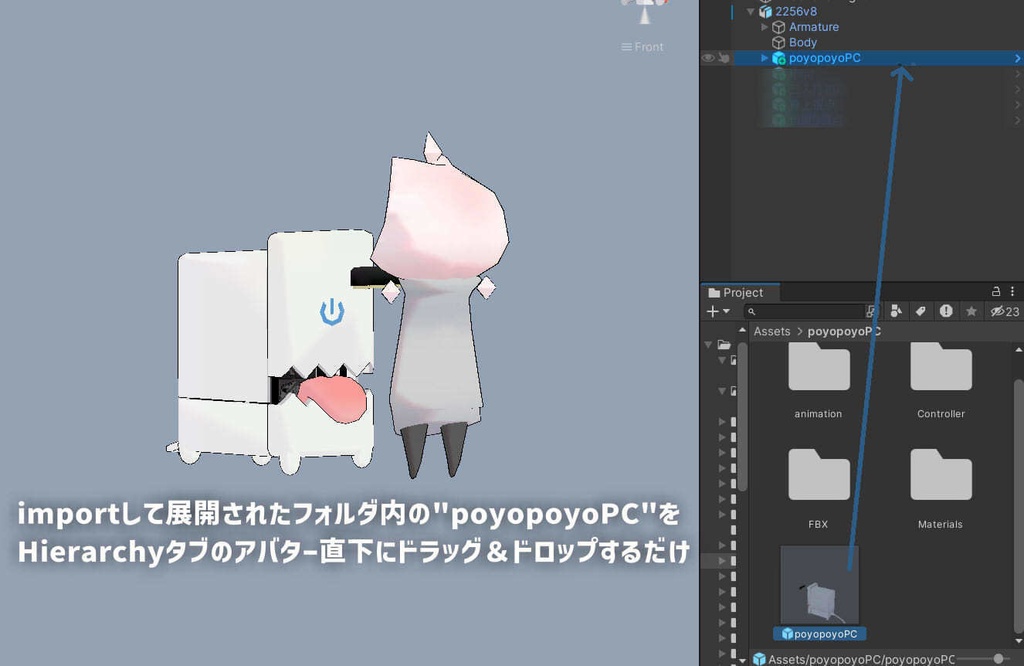Expand the poyopoyoPC node in Hierarchy
1024x666 pixels.
click(x=764, y=58)
